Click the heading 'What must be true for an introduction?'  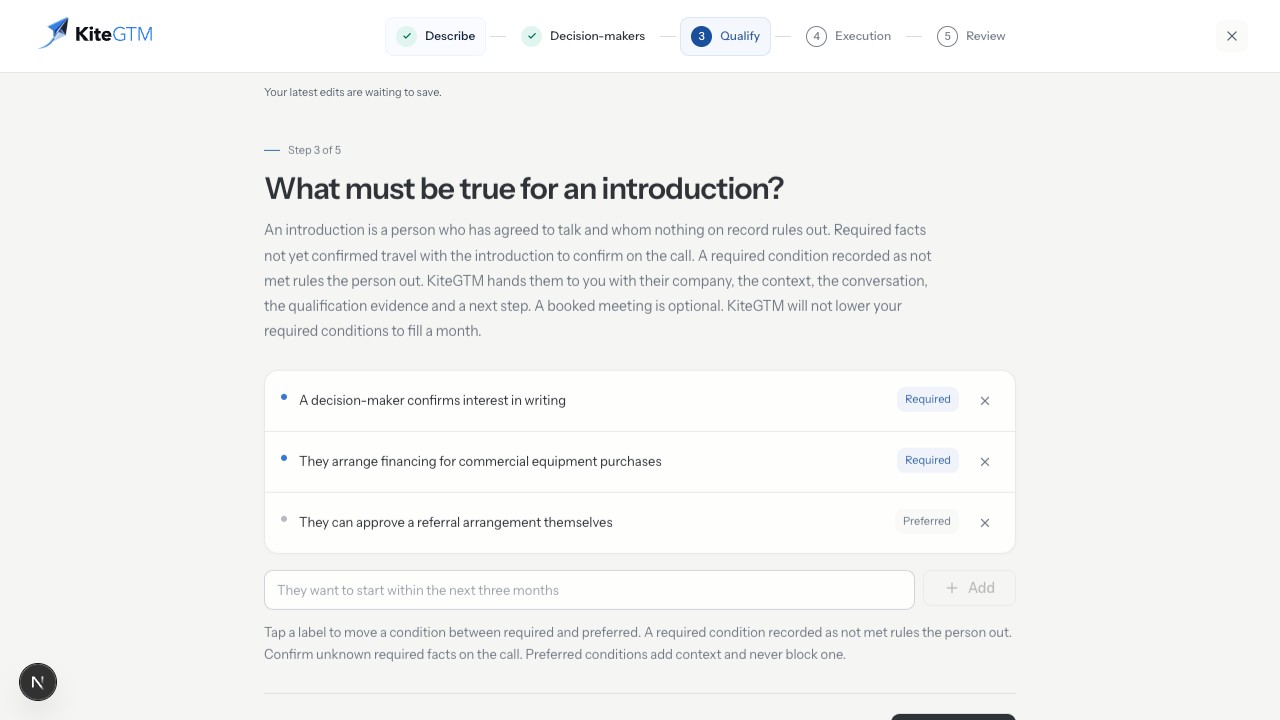click(x=524, y=188)
